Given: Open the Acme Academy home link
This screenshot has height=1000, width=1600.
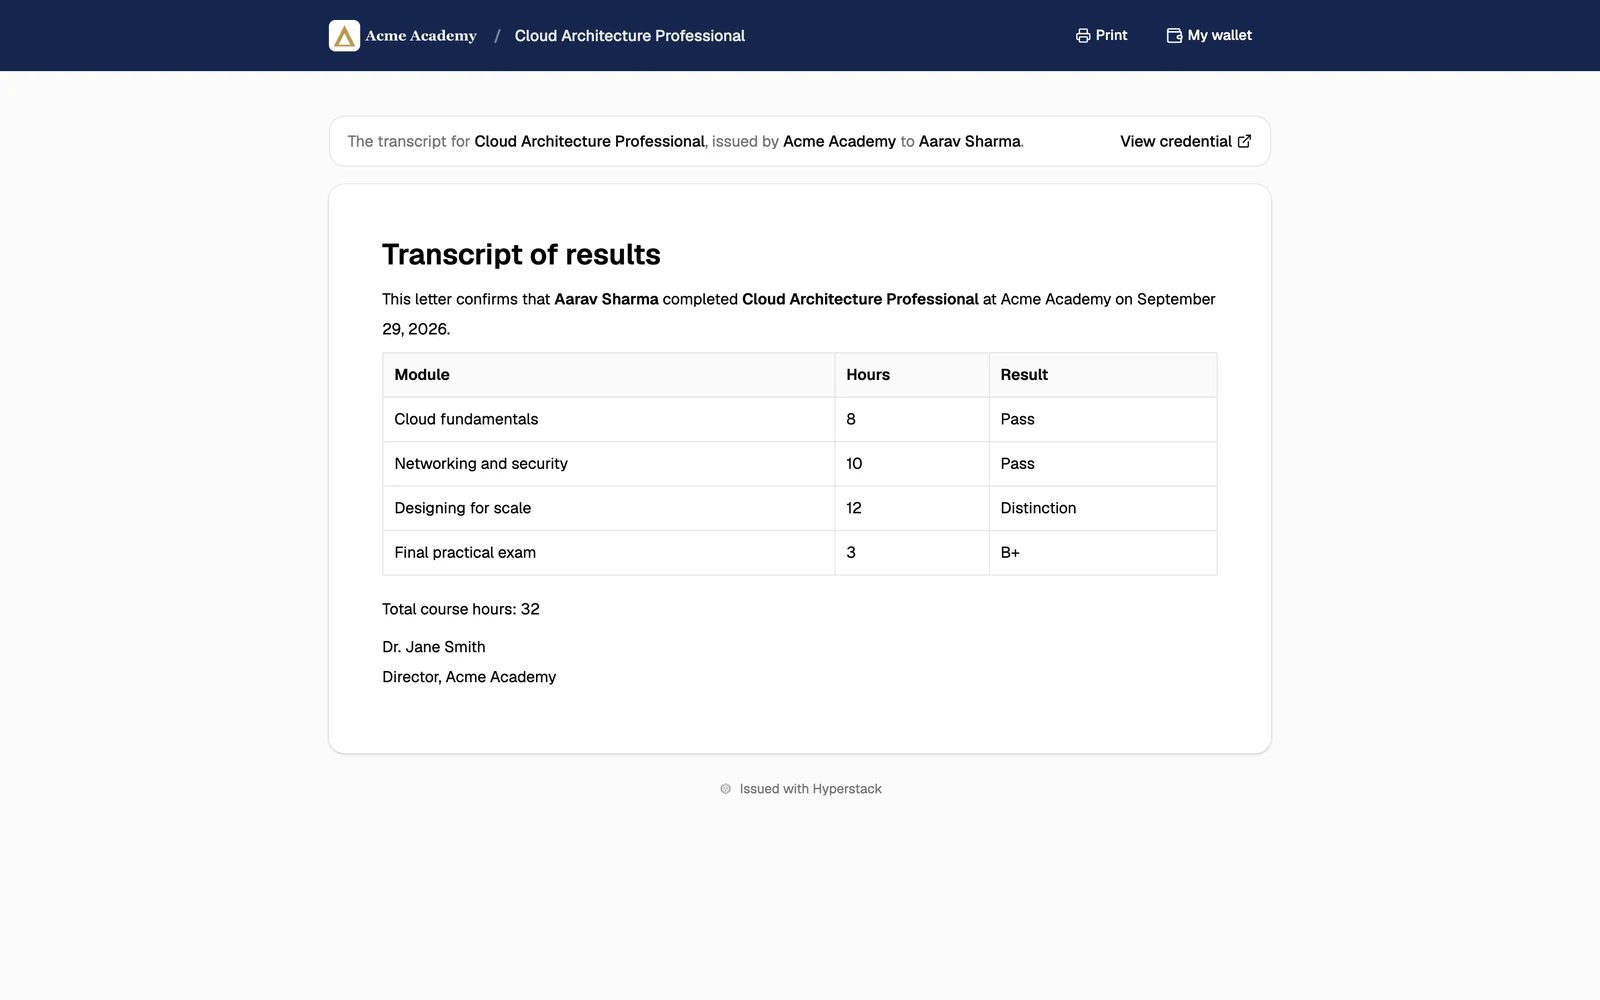Looking at the screenshot, I should pos(403,36).
